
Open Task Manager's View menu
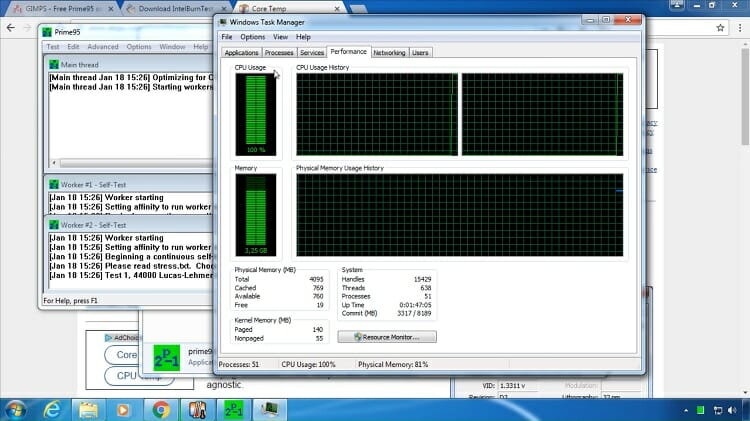pyautogui.click(x=280, y=37)
